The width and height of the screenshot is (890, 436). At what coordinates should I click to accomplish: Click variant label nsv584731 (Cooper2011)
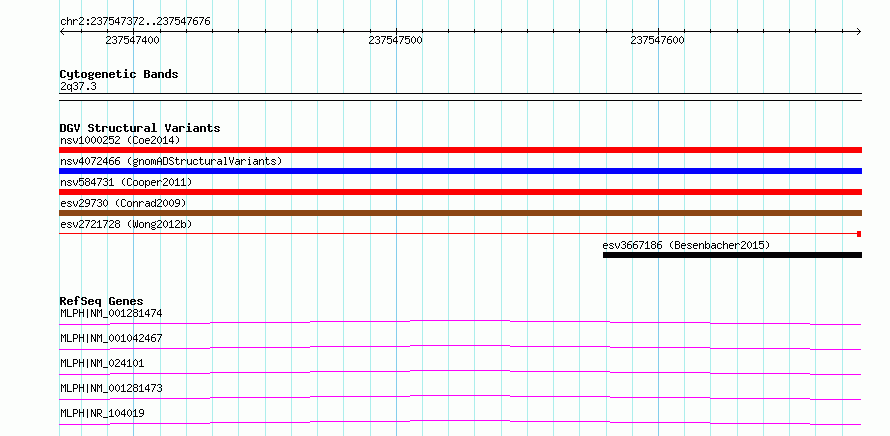point(126,182)
